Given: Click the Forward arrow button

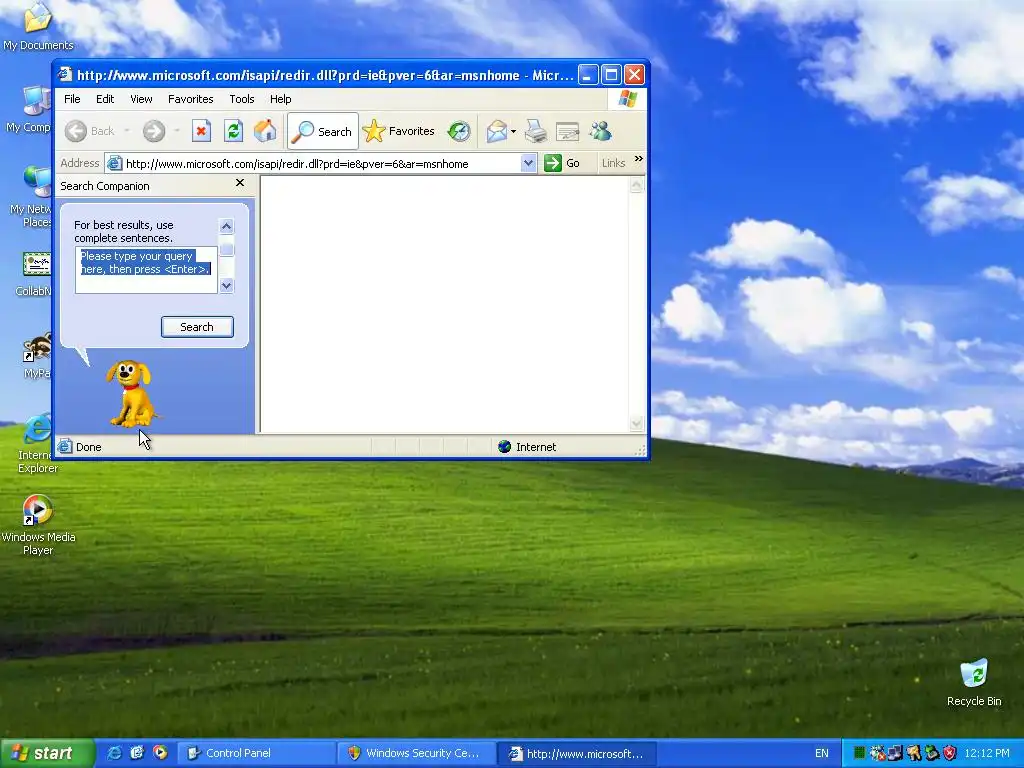Looking at the screenshot, I should click(x=154, y=131).
